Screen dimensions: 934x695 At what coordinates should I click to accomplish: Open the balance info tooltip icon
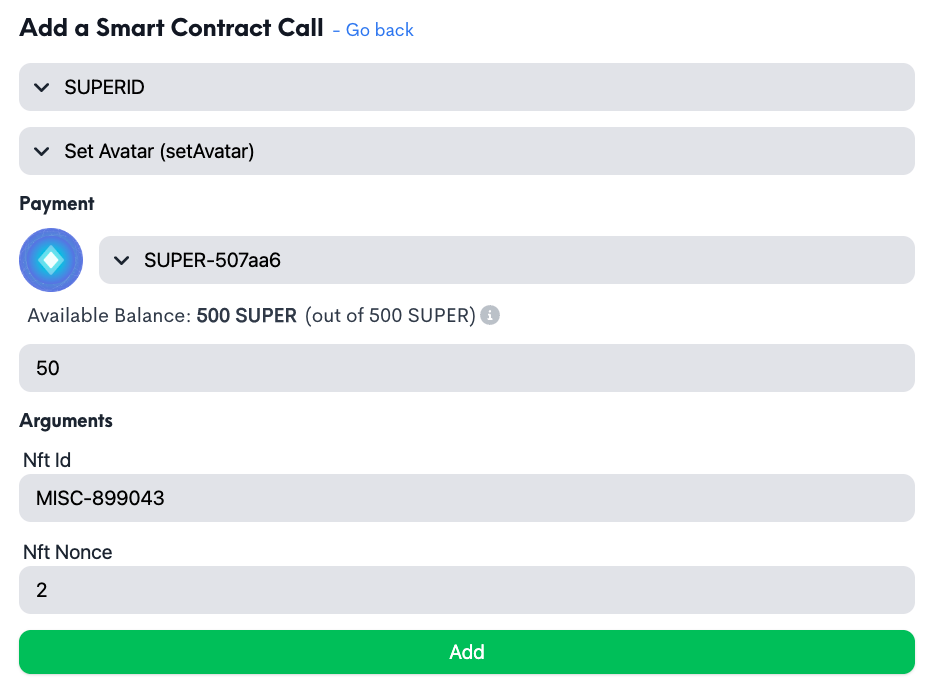490,315
